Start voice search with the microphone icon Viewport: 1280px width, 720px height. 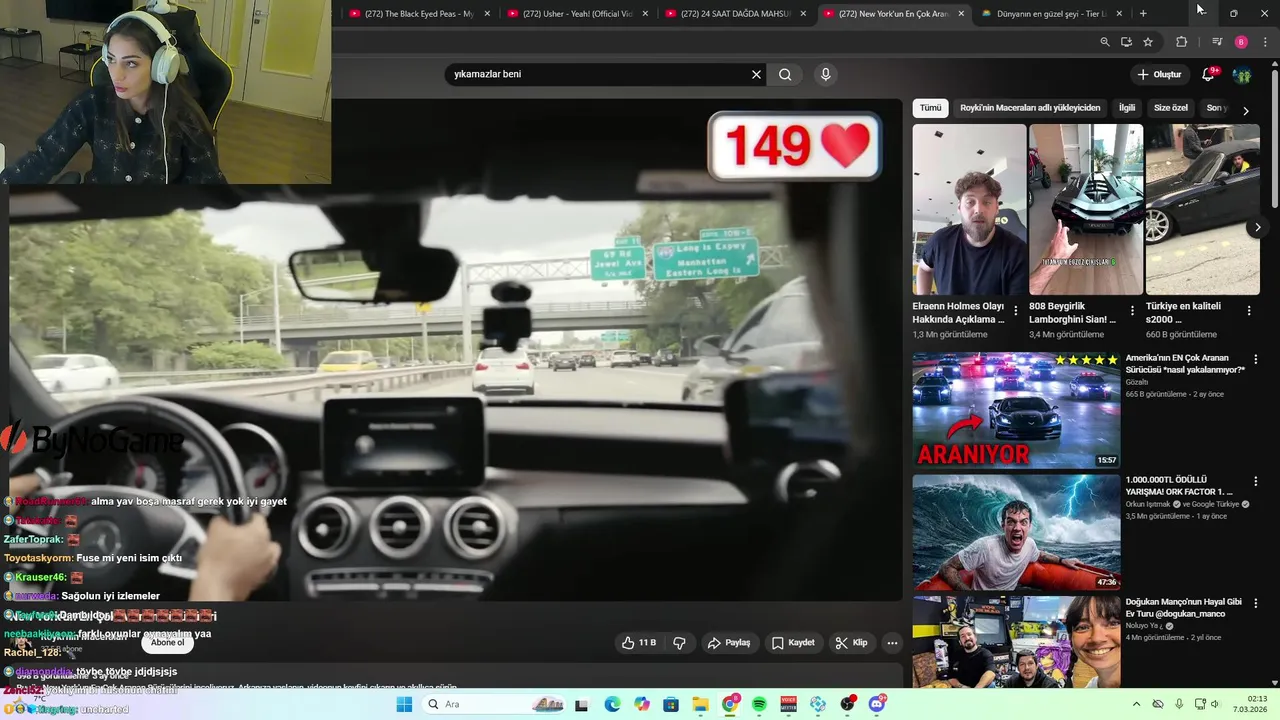pyautogui.click(x=825, y=74)
